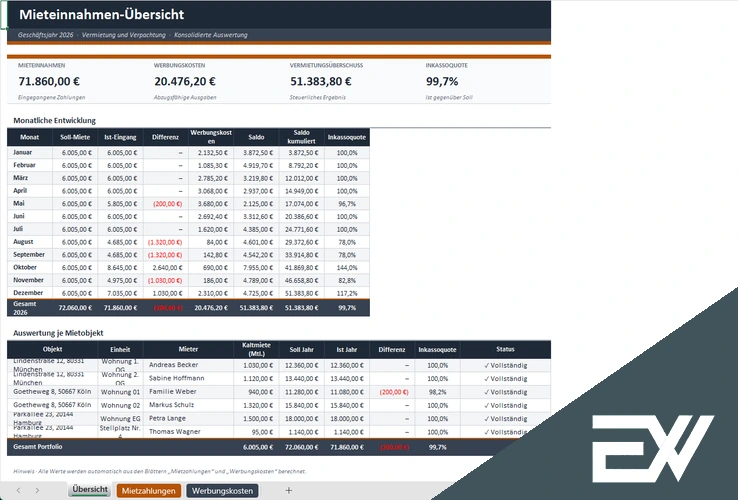Click the next sheet navigation arrow
This screenshot has width=738, height=500.
37,491
